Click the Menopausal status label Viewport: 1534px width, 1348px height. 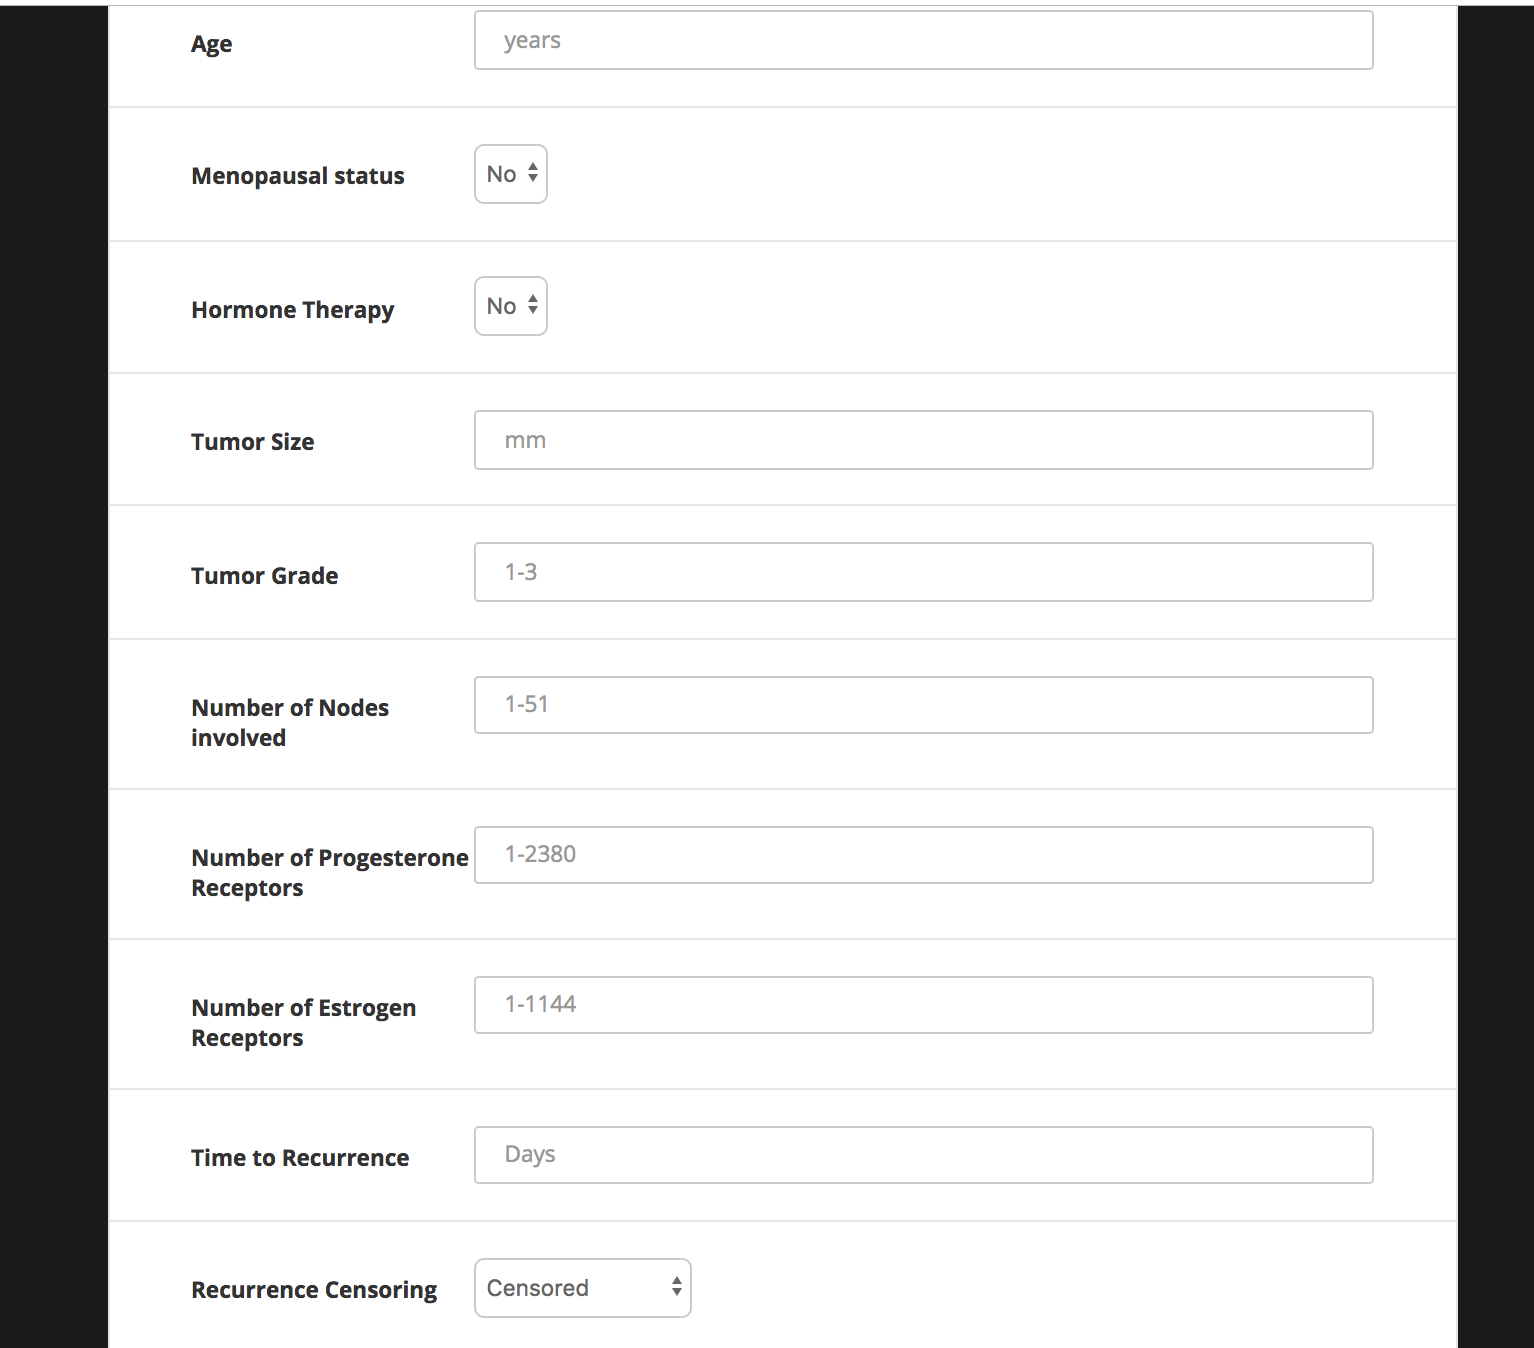click(x=298, y=176)
